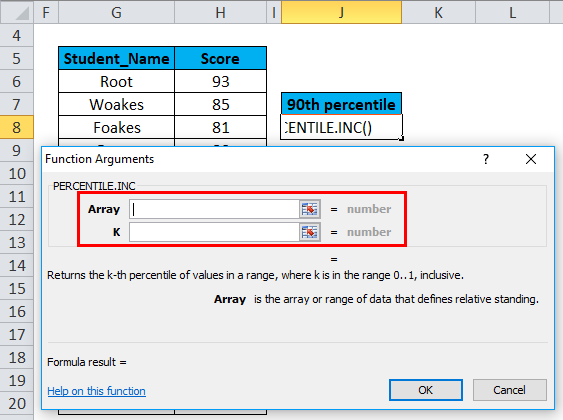Select row 4 header

(17, 36)
